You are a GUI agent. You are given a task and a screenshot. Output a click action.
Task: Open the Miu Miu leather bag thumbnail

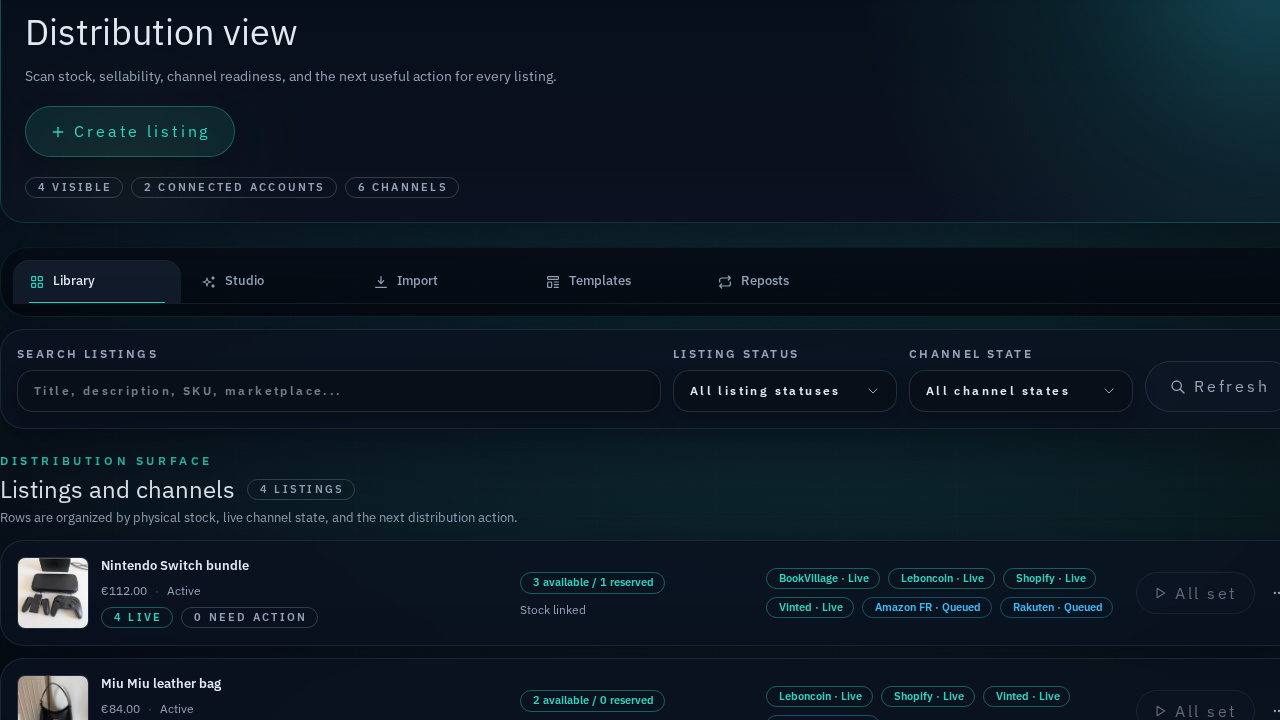click(x=53, y=698)
